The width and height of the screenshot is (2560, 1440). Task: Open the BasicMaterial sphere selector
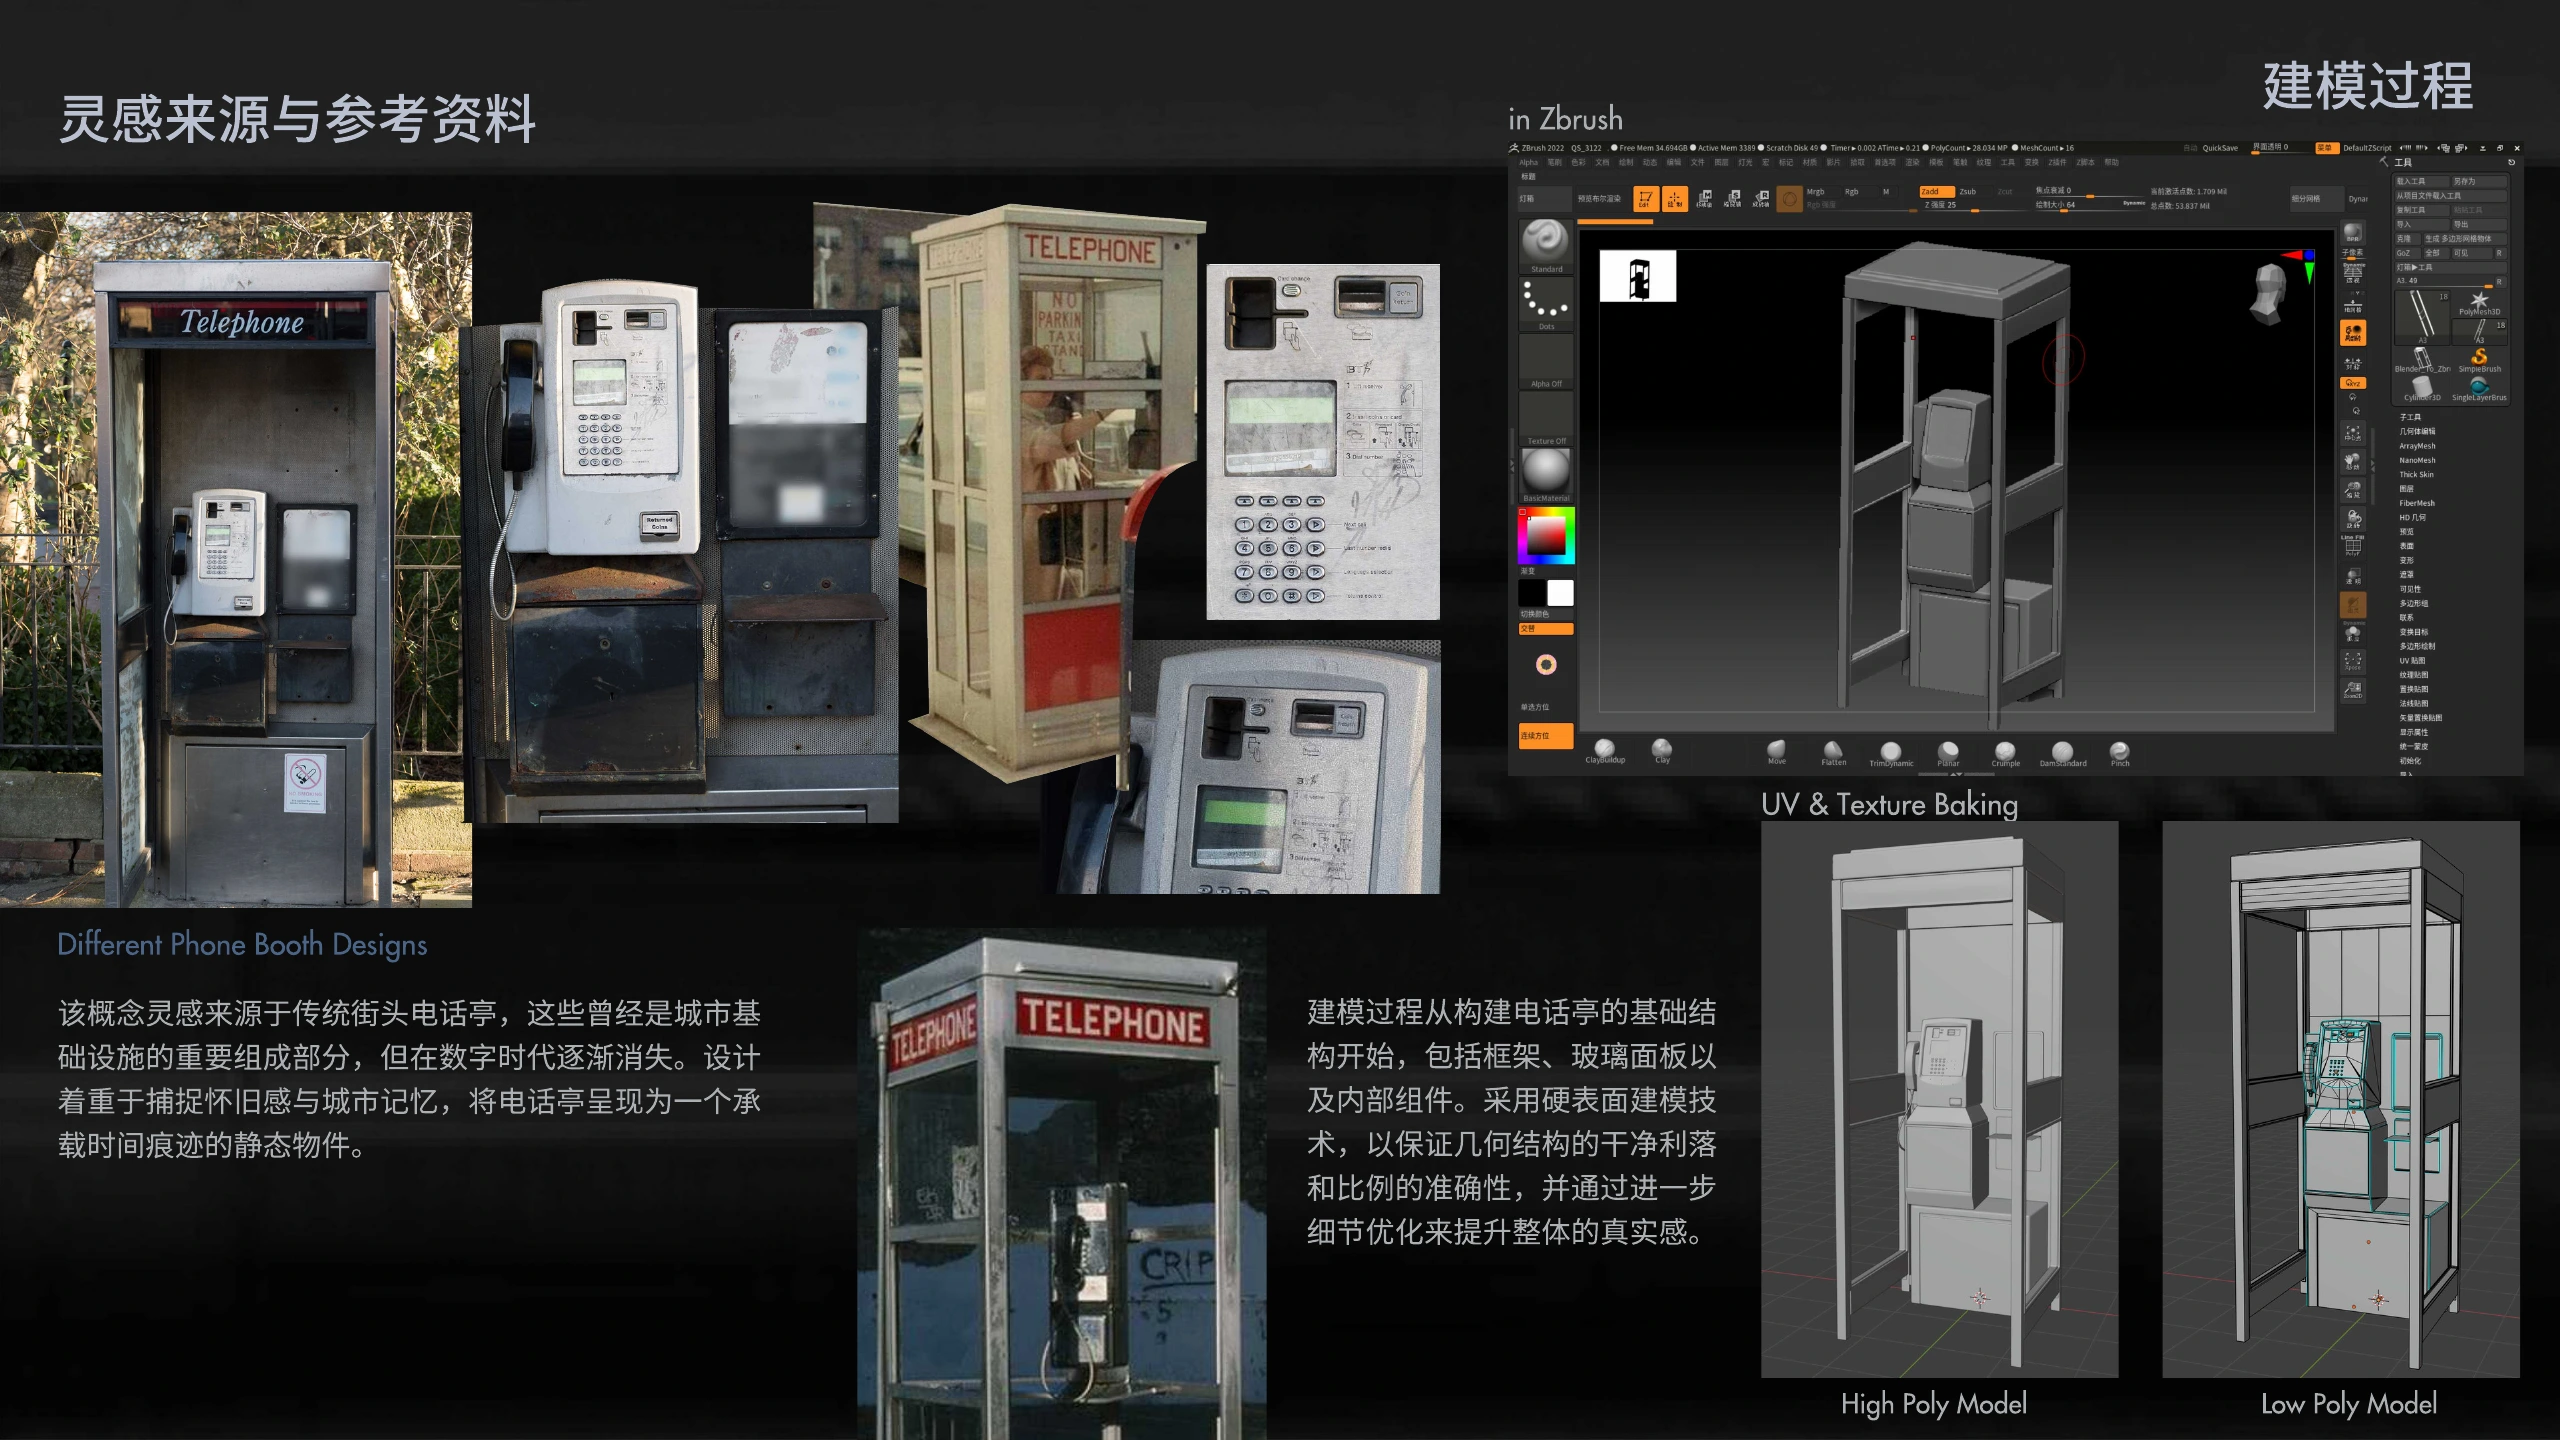[1546, 475]
